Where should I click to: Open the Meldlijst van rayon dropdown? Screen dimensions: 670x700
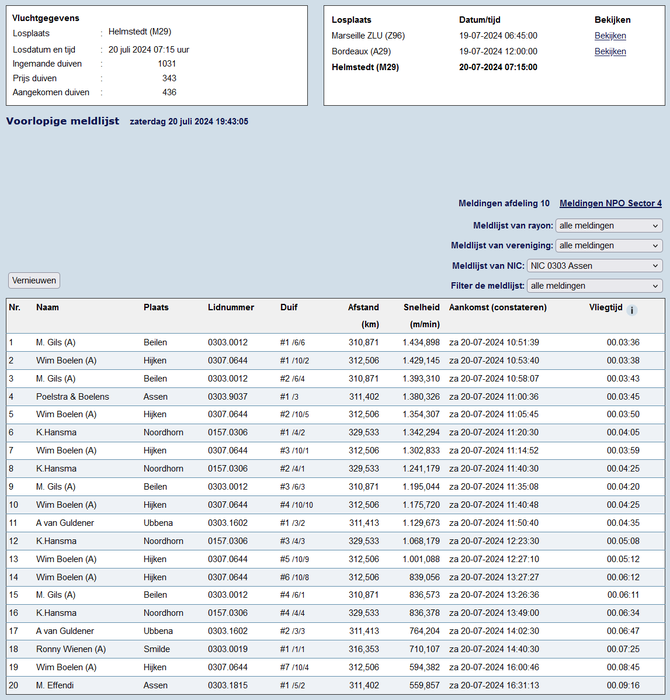[x=609, y=225]
